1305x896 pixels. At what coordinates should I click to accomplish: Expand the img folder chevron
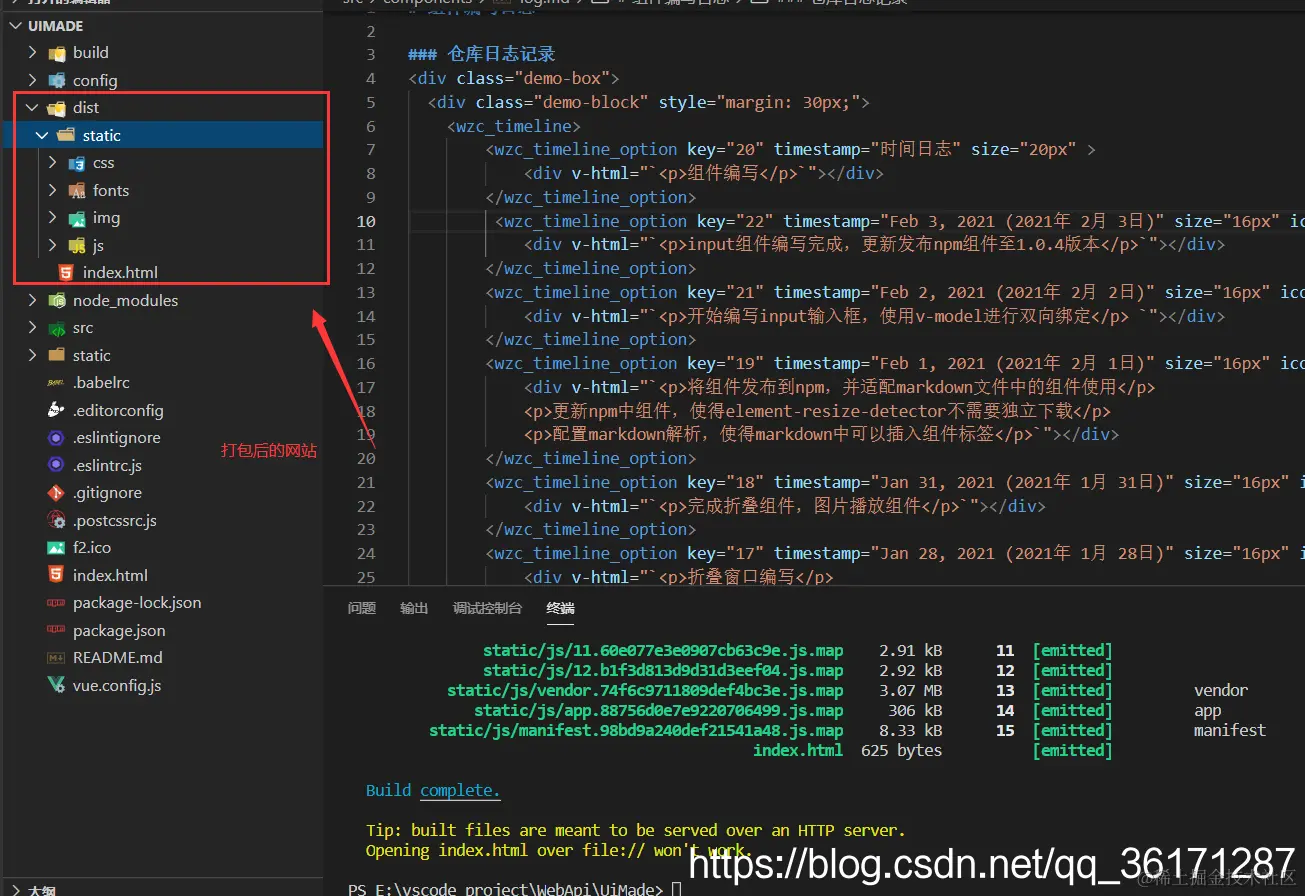coord(53,218)
